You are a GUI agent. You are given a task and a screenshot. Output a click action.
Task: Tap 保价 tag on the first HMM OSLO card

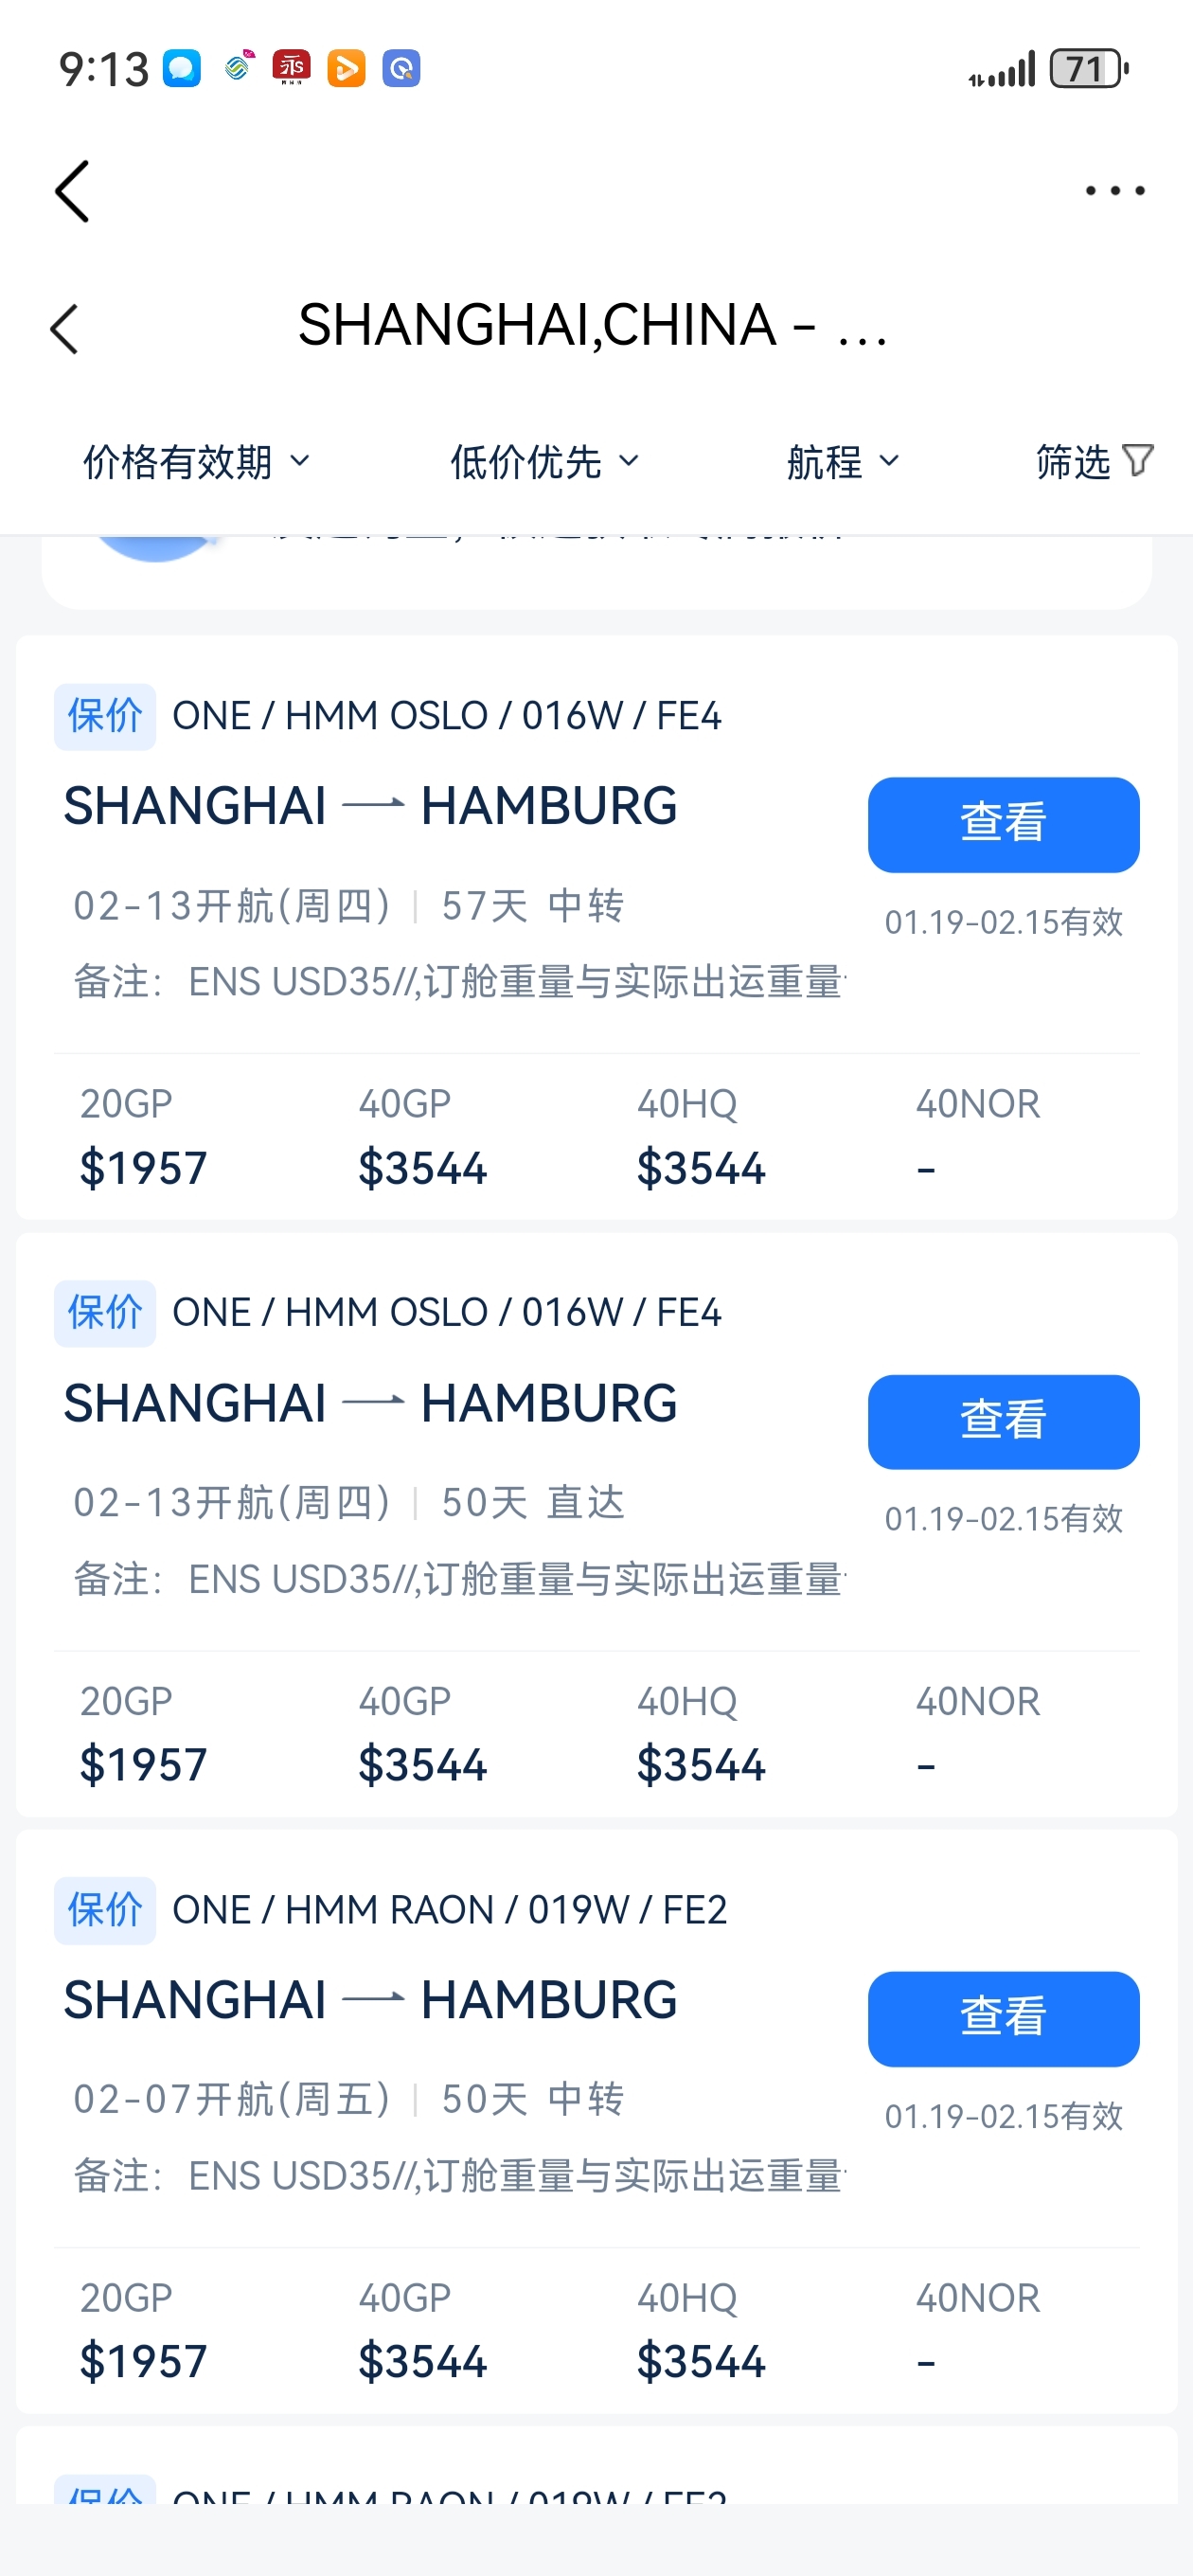pyautogui.click(x=105, y=716)
